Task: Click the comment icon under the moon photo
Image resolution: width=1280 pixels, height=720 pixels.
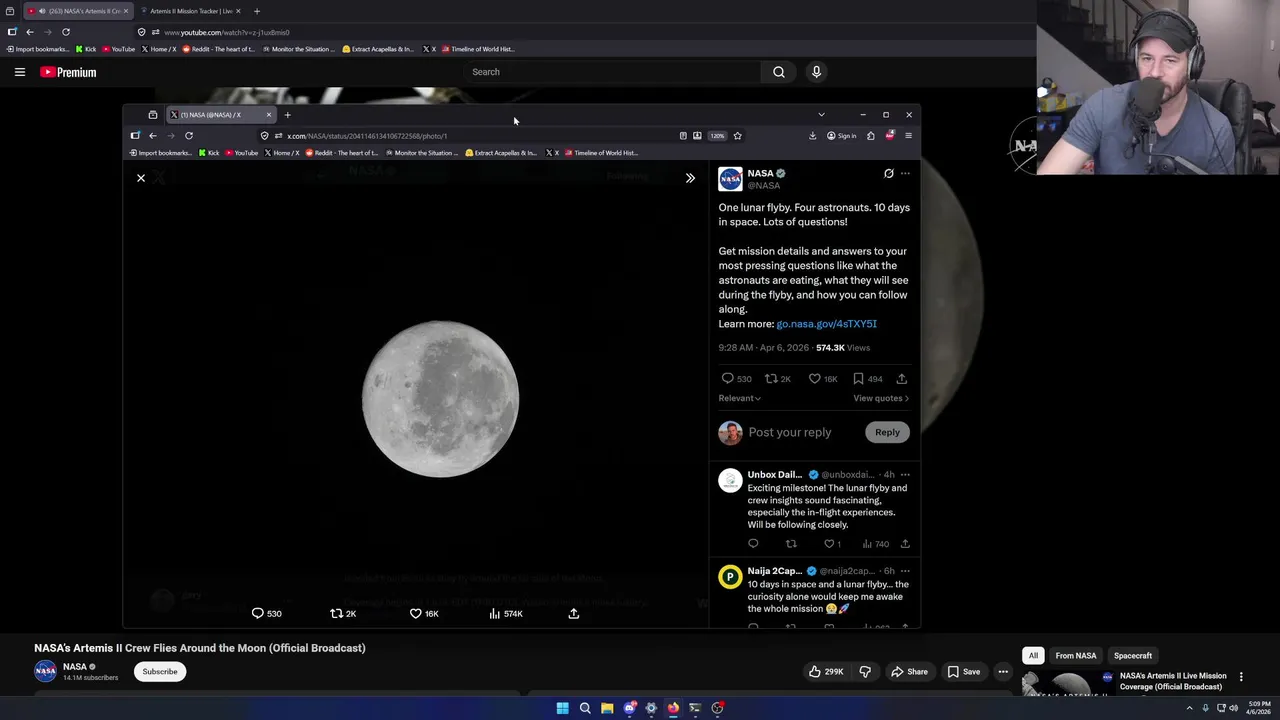Action: [x=257, y=613]
